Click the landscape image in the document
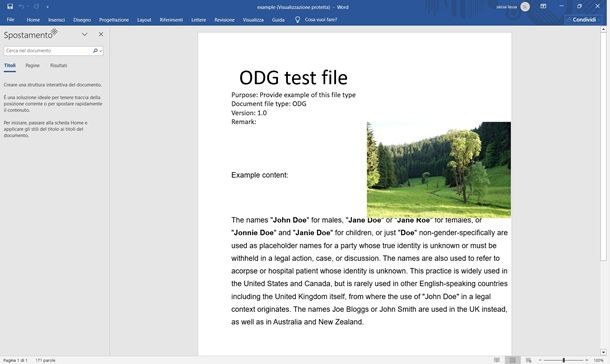Viewport: 610px width, 364px height. click(439, 169)
